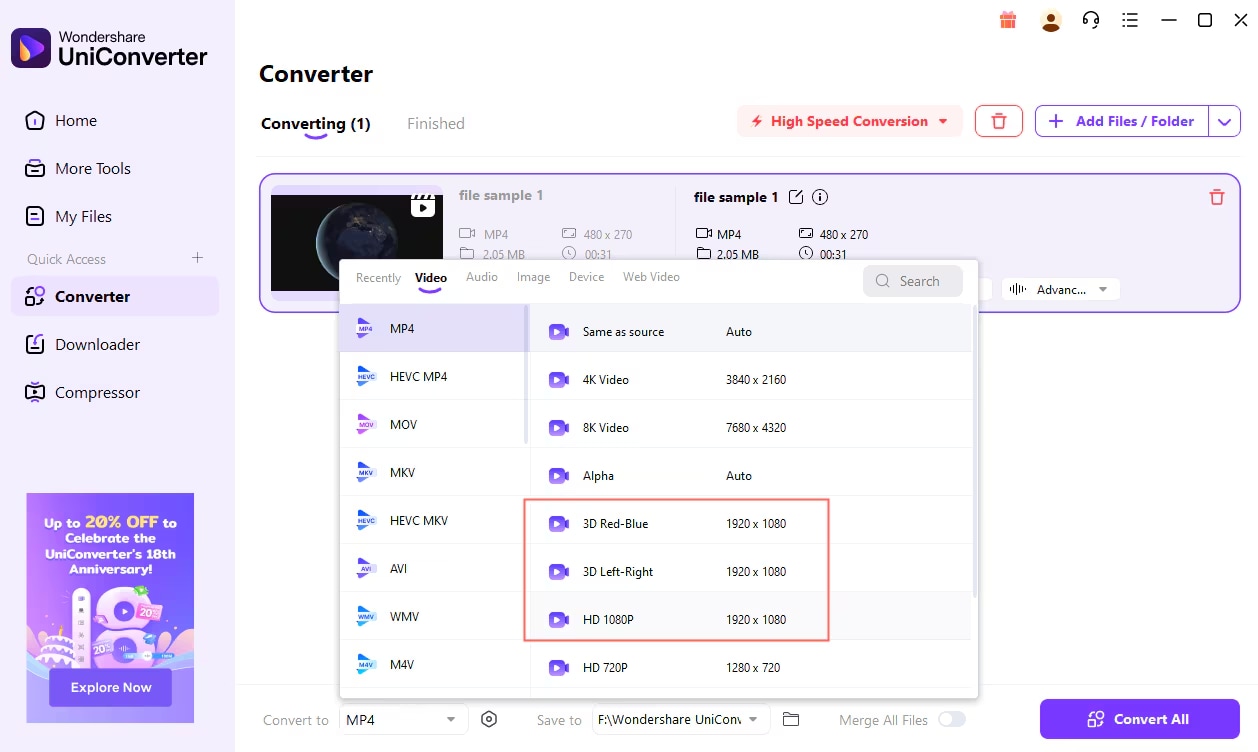The height and width of the screenshot is (752, 1258).
Task: Expand the Add Files arrow dropdown
Action: pyautogui.click(x=1225, y=121)
